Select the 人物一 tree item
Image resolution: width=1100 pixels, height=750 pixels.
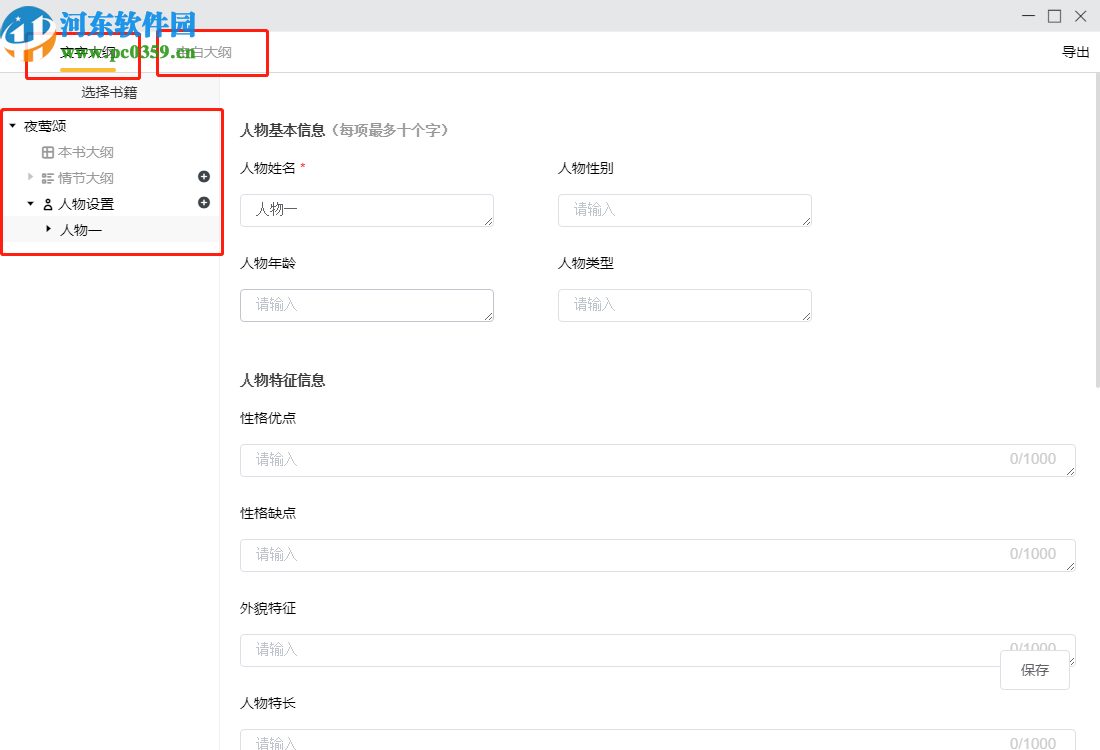point(82,229)
